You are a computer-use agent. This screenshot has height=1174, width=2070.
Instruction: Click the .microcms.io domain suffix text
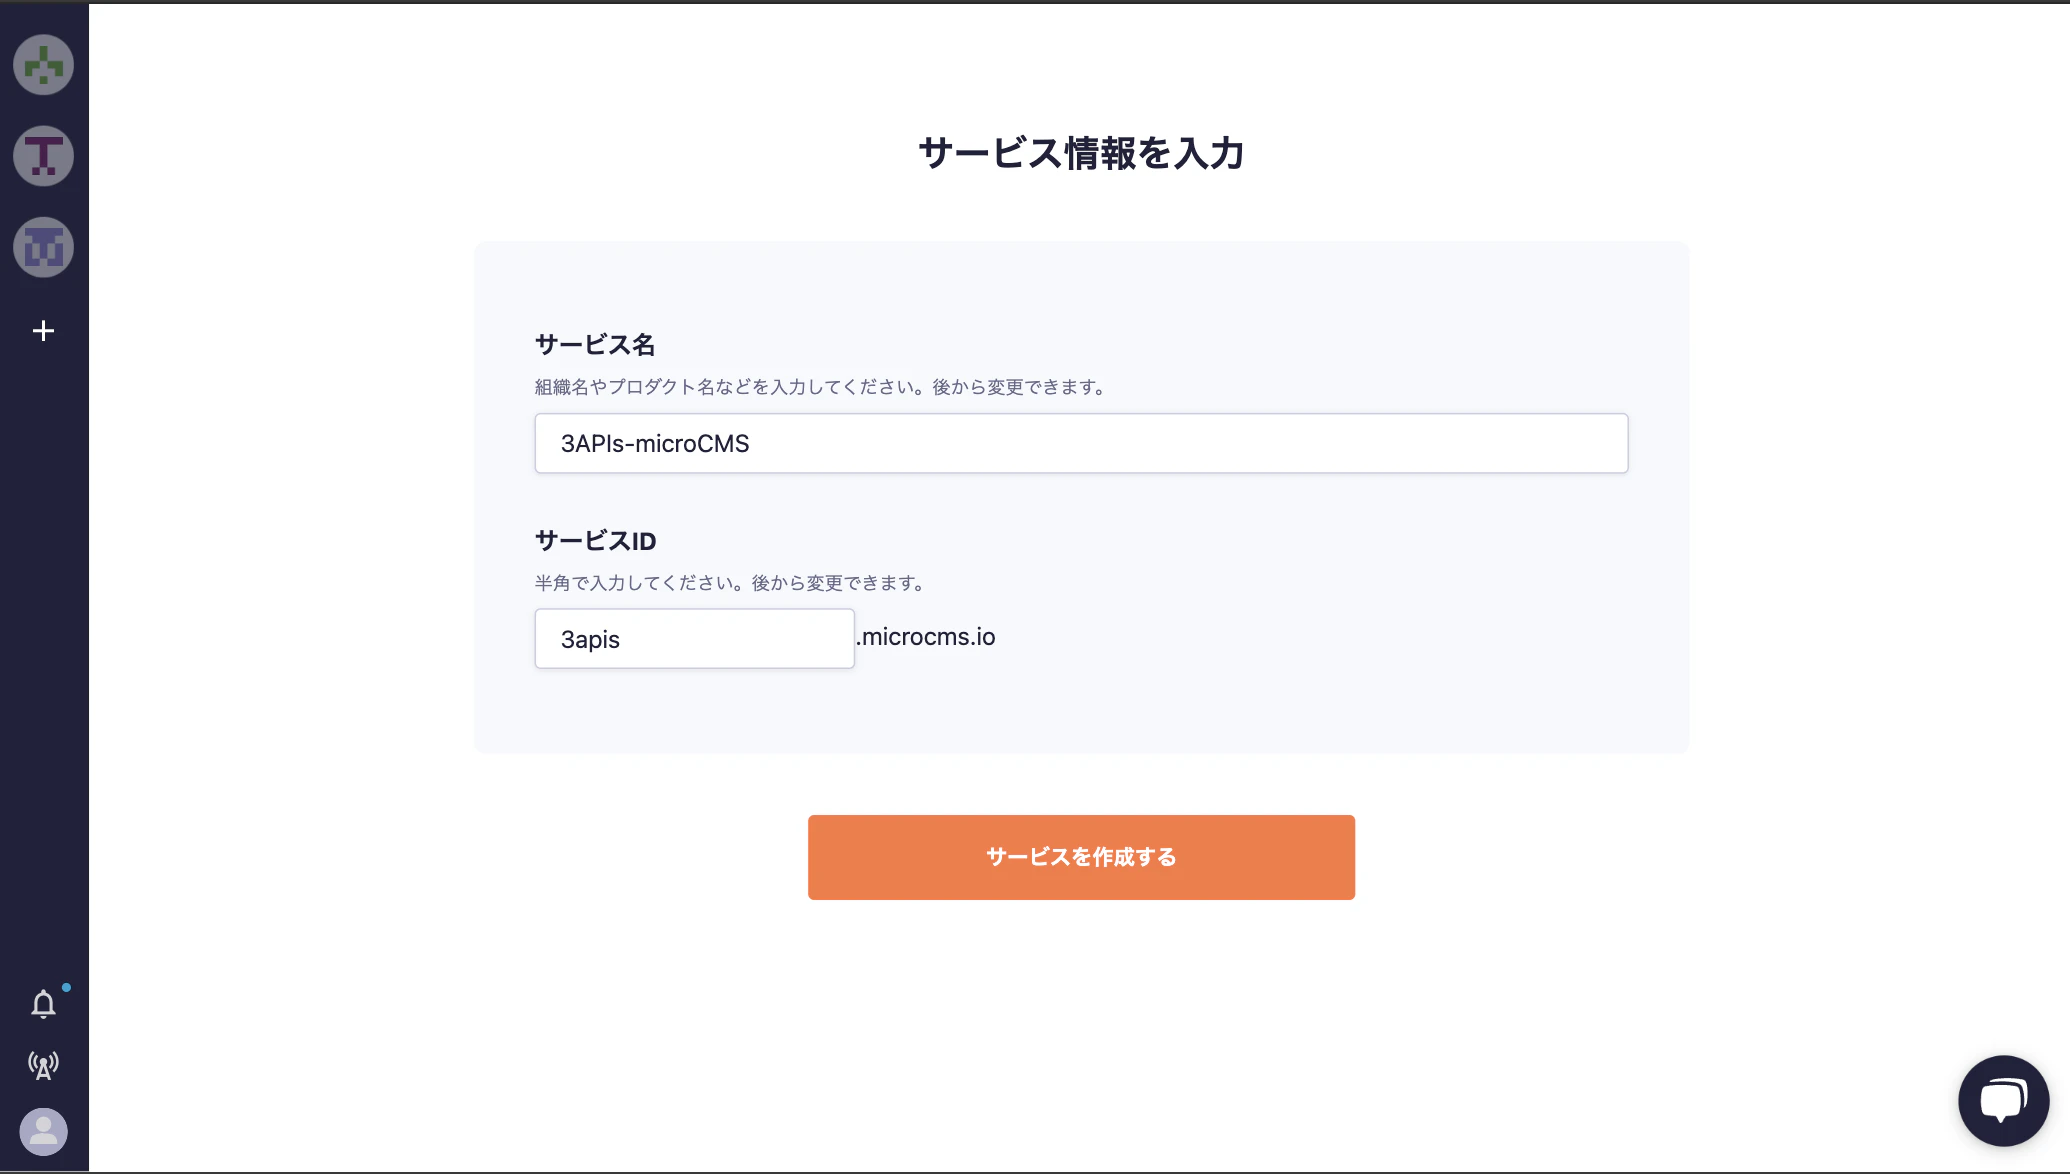point(926,637)
